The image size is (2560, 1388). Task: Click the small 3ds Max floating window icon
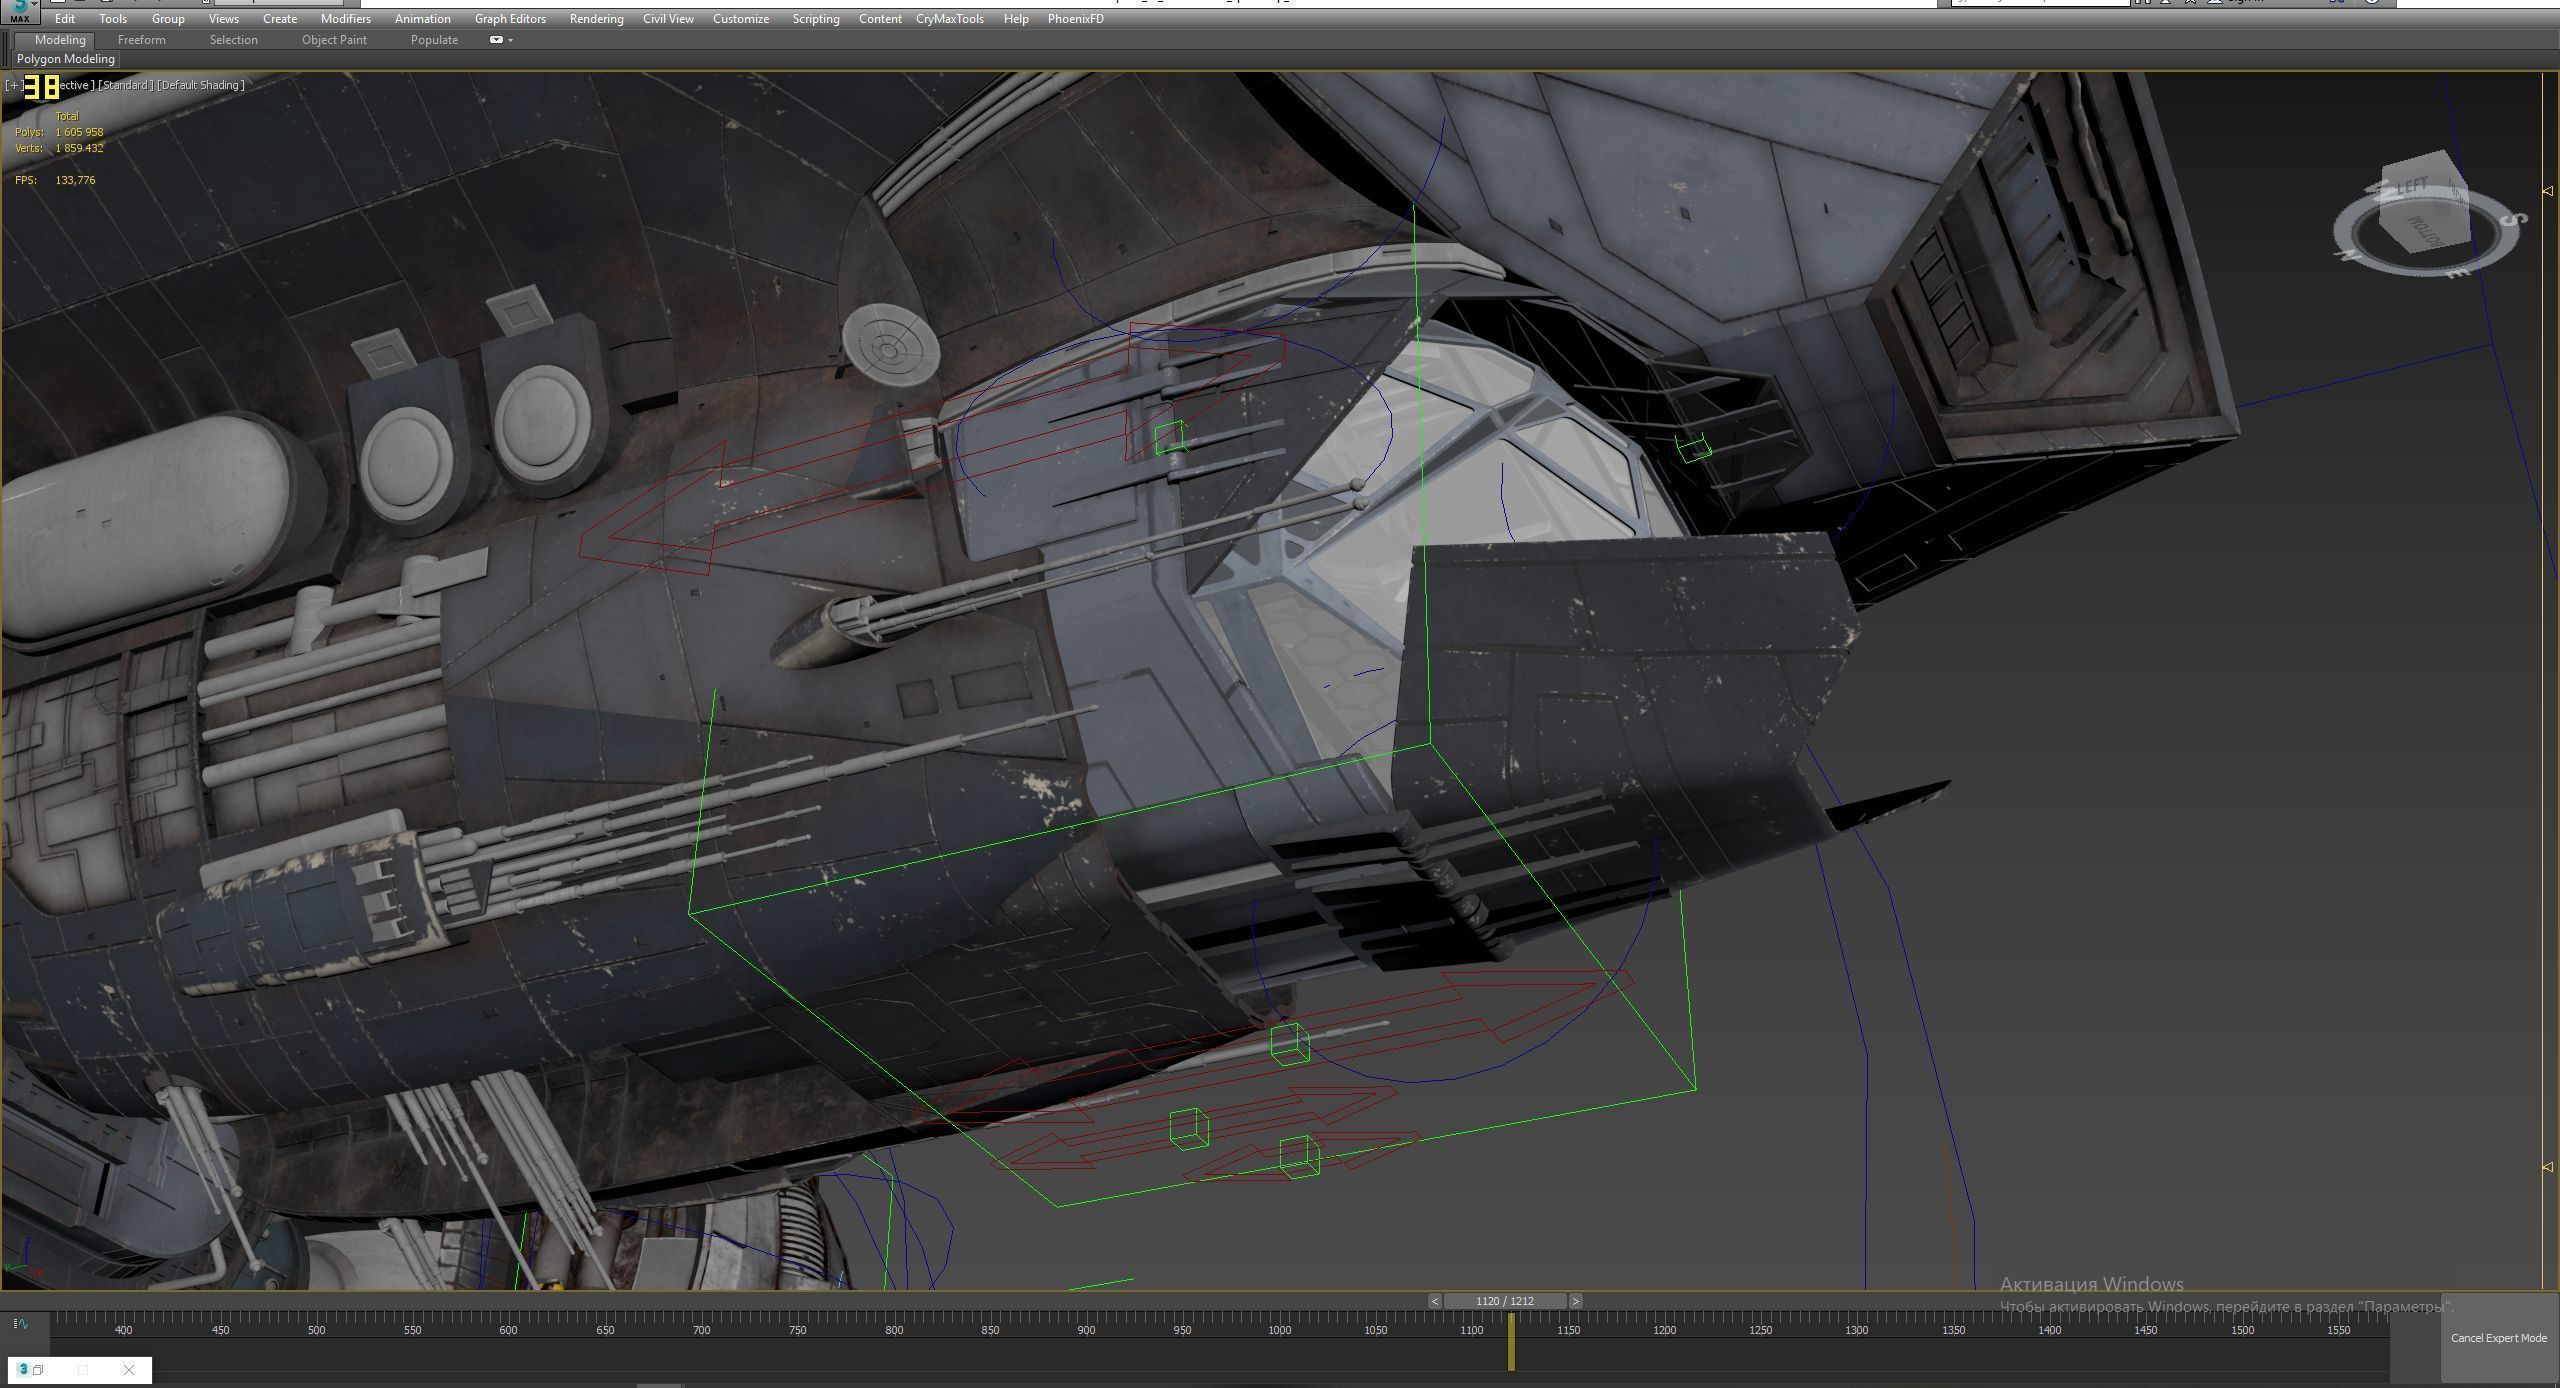tap(23, 1370)
